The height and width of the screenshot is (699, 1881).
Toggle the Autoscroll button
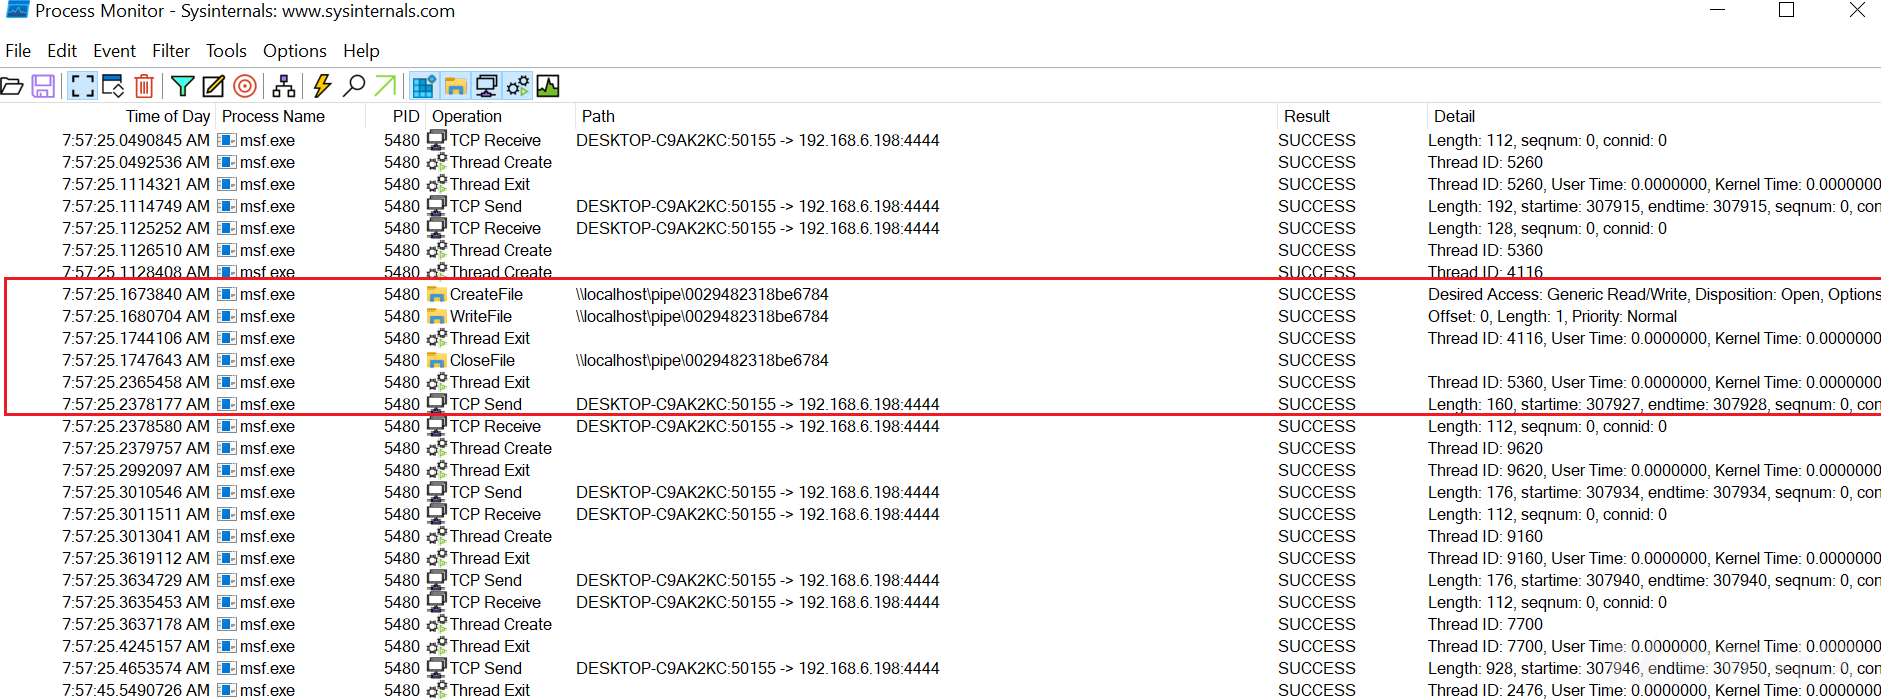[x=113, y=86]
